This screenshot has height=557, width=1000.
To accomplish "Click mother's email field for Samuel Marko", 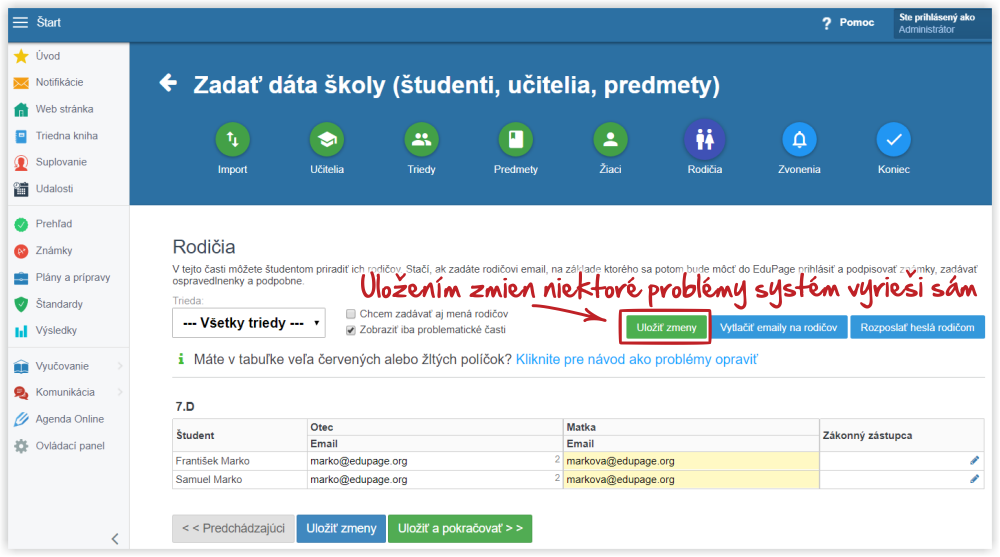I will (690, 480).
